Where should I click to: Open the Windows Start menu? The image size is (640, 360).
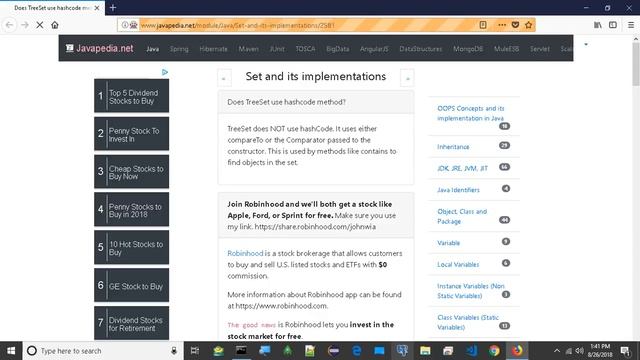[11, 351]
